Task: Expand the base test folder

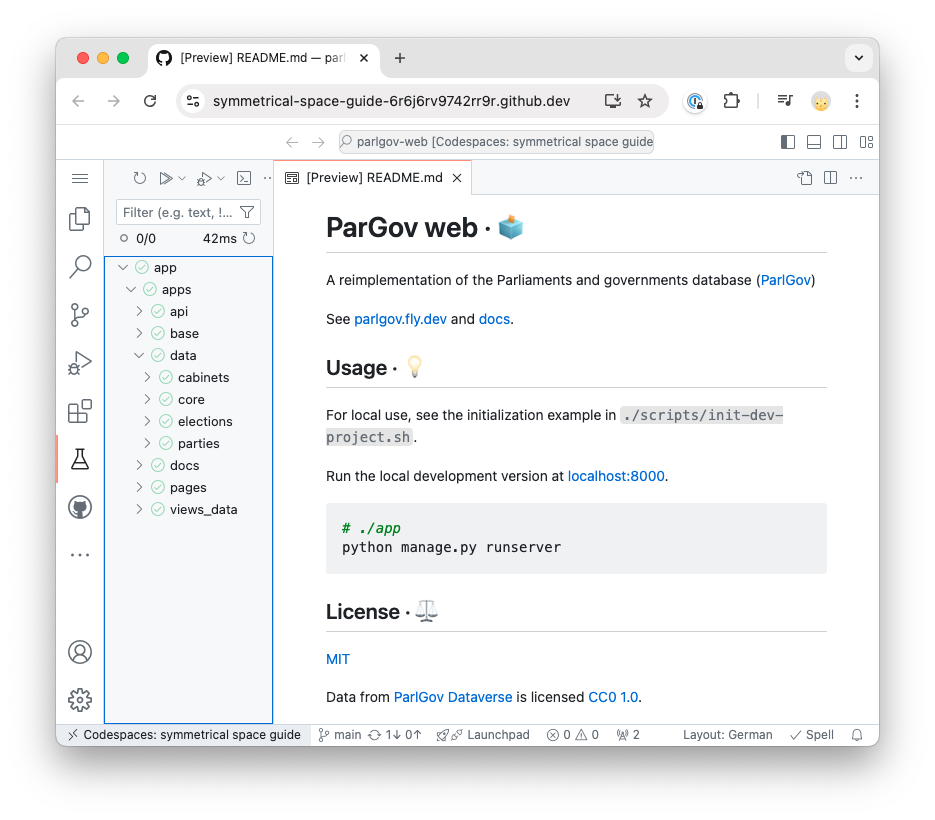Action: [x=139, y=333]
